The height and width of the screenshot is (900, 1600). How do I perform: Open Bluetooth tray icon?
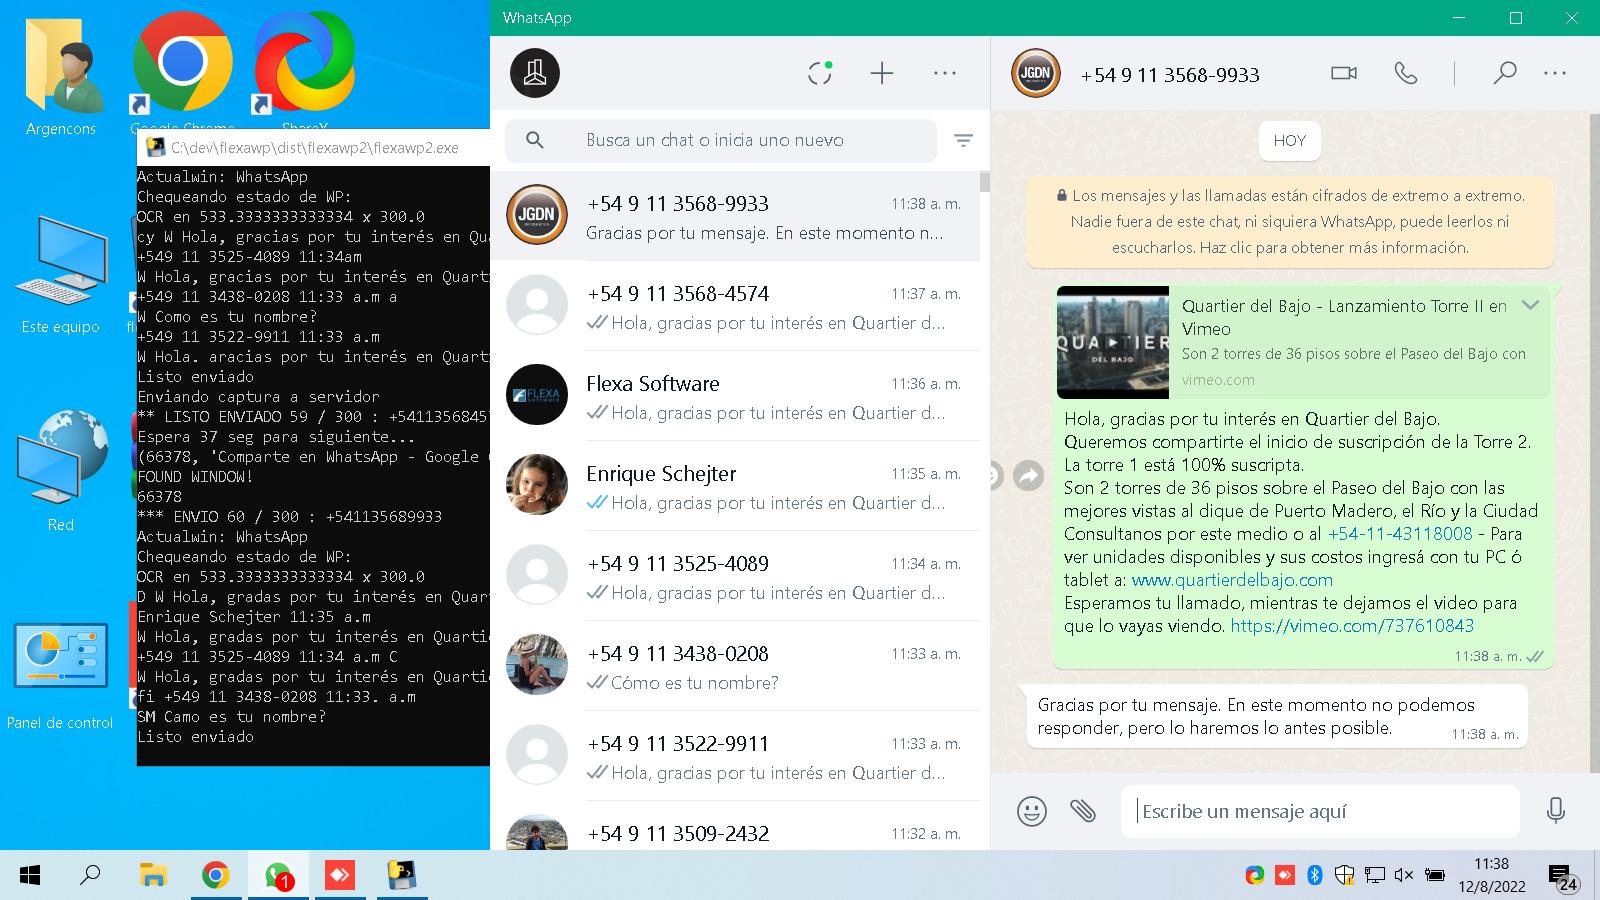(1315, 875)
